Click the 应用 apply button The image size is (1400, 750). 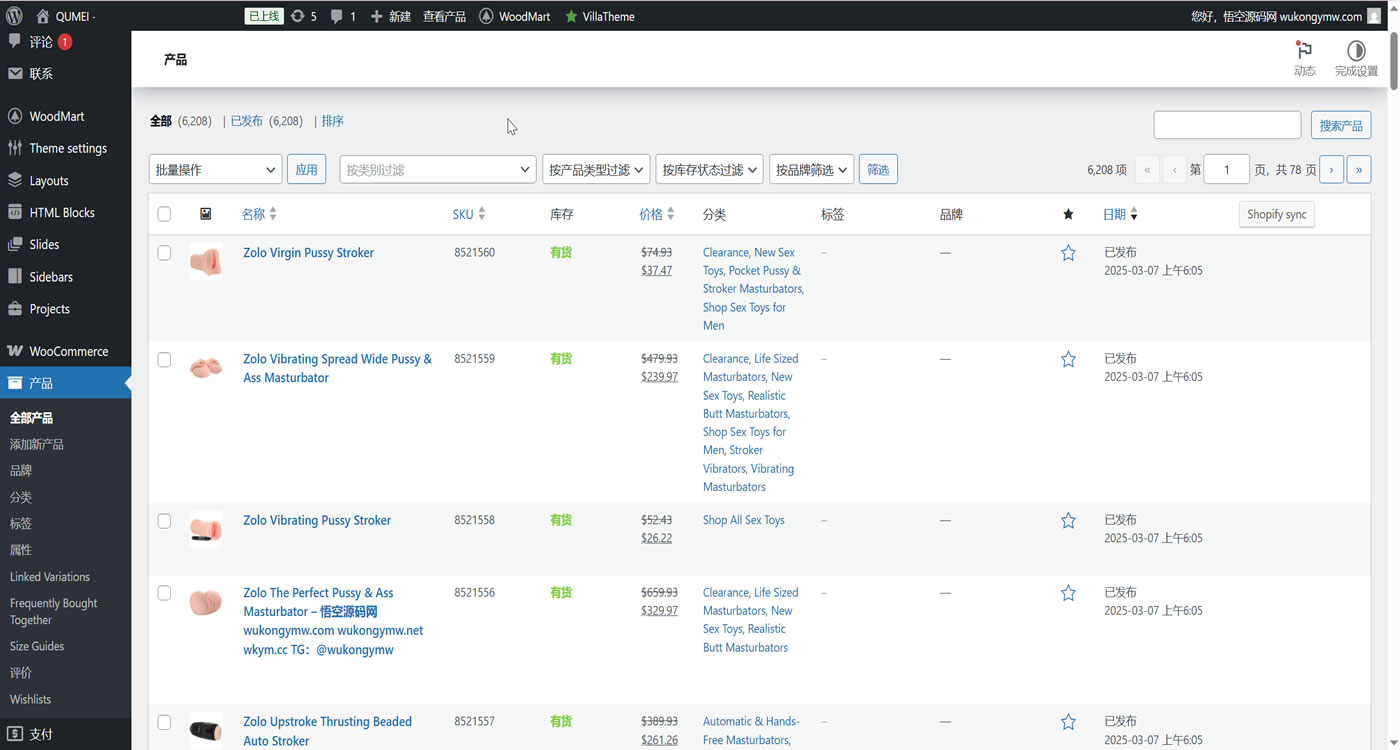click(x=306, y=169)
